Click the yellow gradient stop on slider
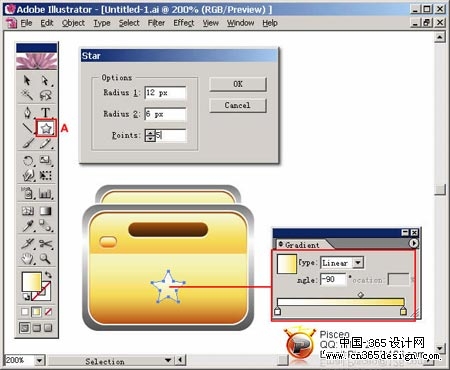 (x=403, y=311)
